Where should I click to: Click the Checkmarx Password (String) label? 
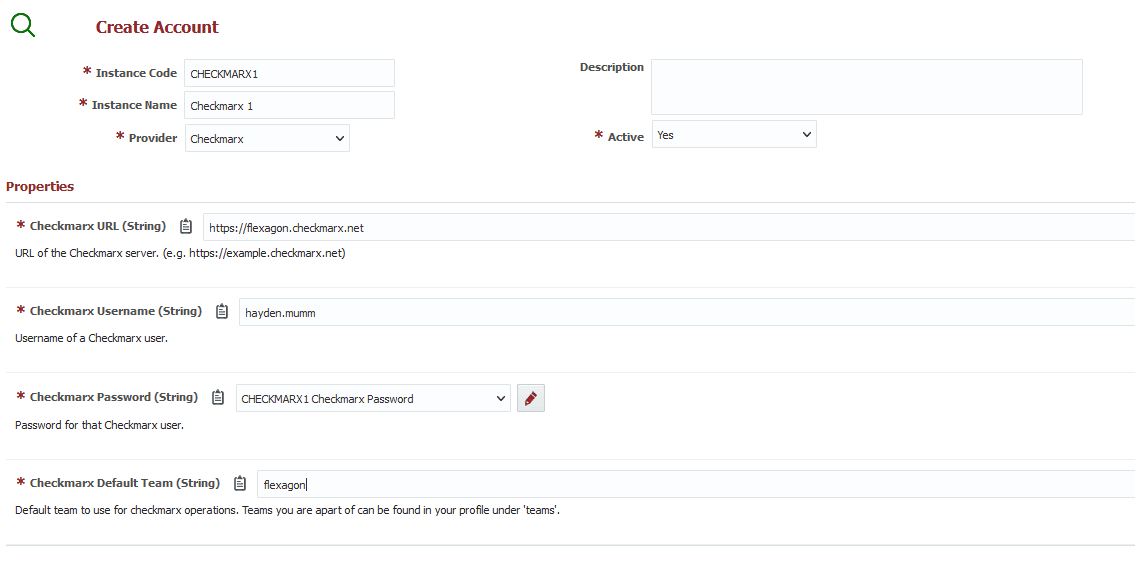click(114, 398)
